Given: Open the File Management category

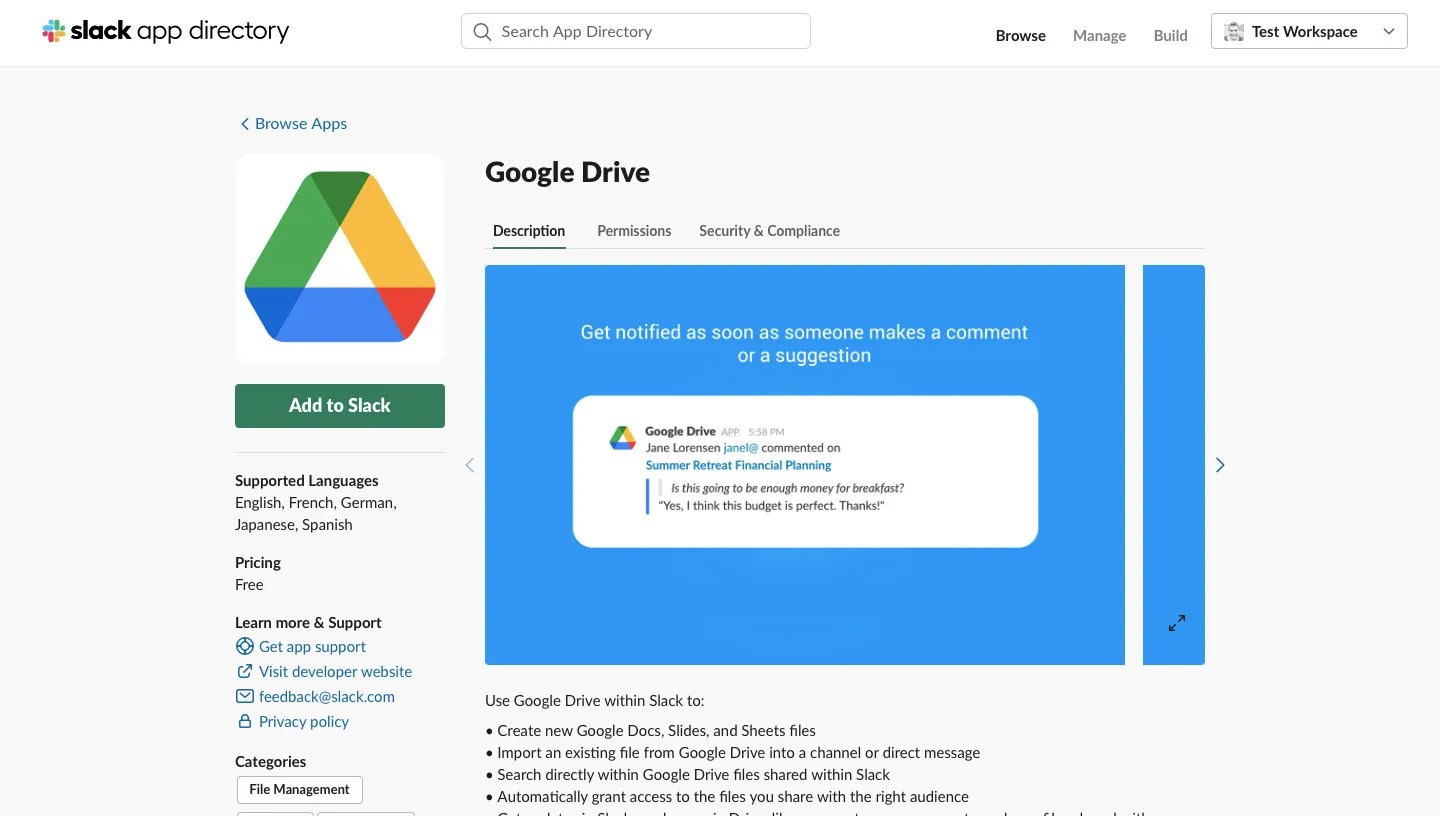Looking at the screenshot, I should point(299,789).
